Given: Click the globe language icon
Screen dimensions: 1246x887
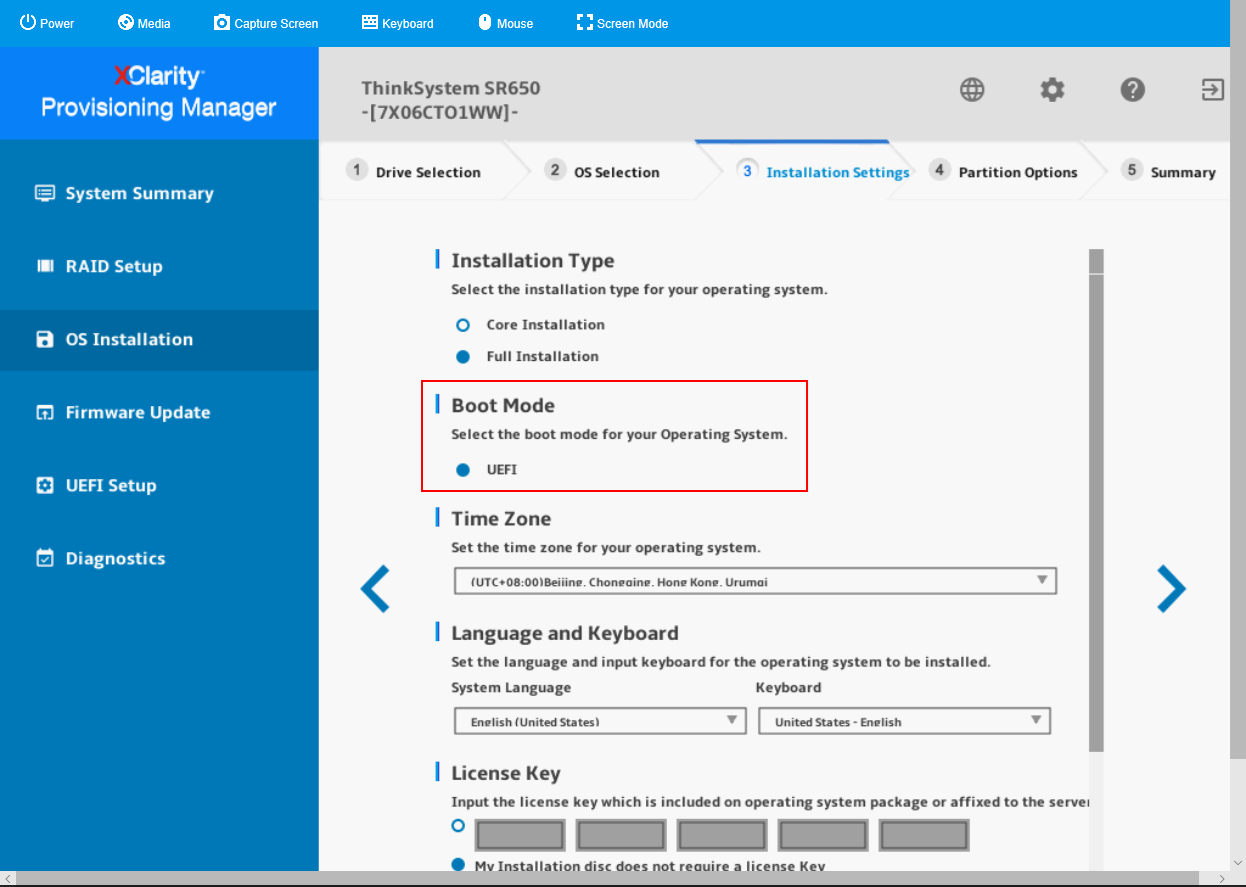Looking at the screenshot, I should click(972, 90).
